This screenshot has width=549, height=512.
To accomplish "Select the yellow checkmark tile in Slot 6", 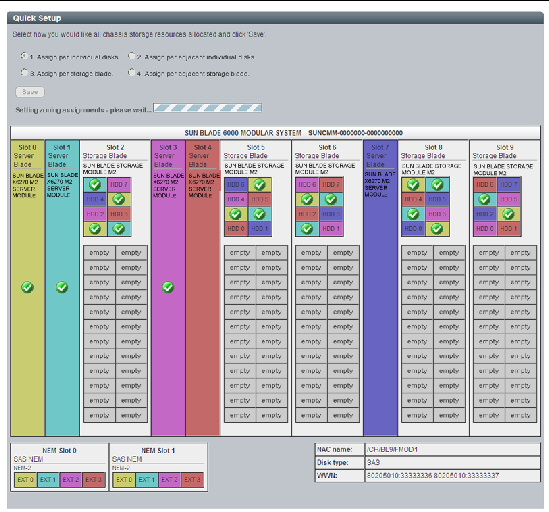I will coord(307,199).
